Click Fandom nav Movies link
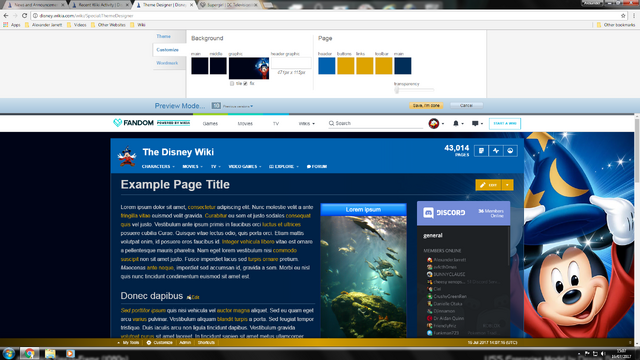The height and width of the screenshot is (360, 640). point(245,123)
